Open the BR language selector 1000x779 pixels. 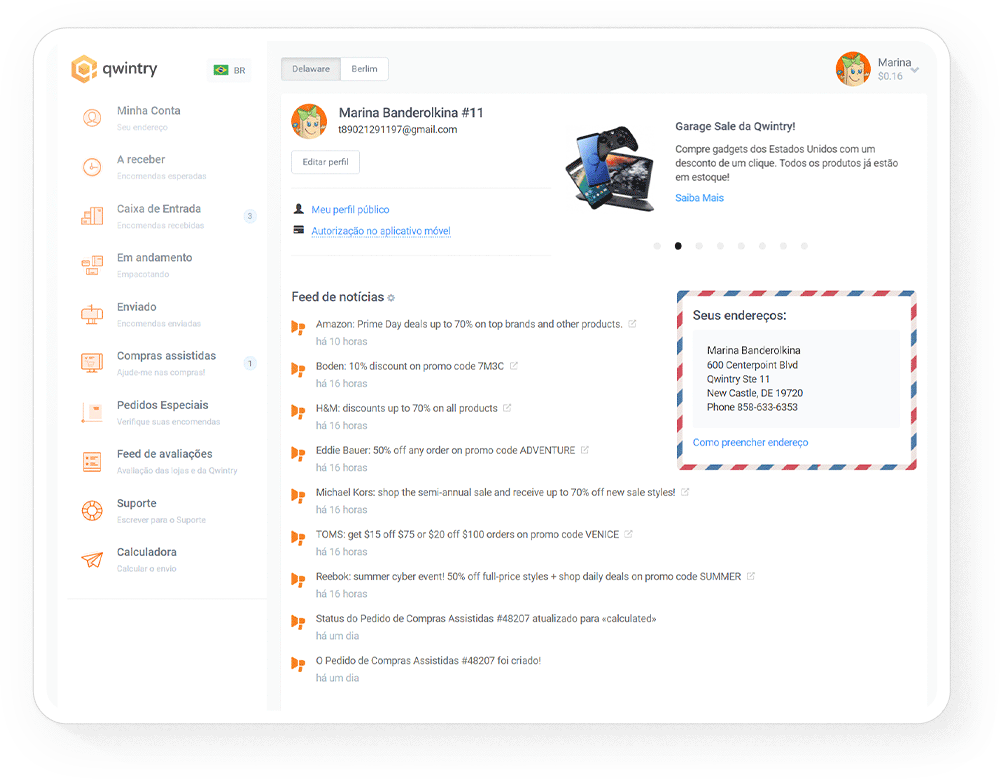click(229, 70)
